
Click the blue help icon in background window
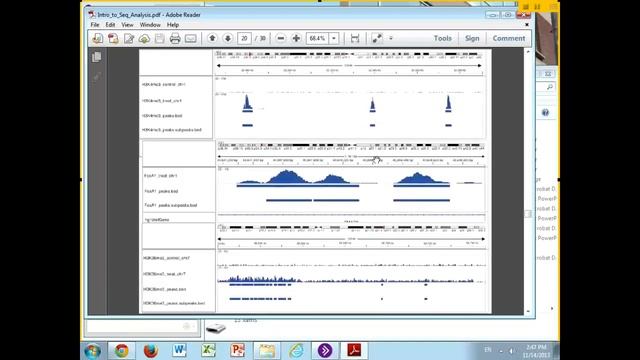[x=545, y=113]
